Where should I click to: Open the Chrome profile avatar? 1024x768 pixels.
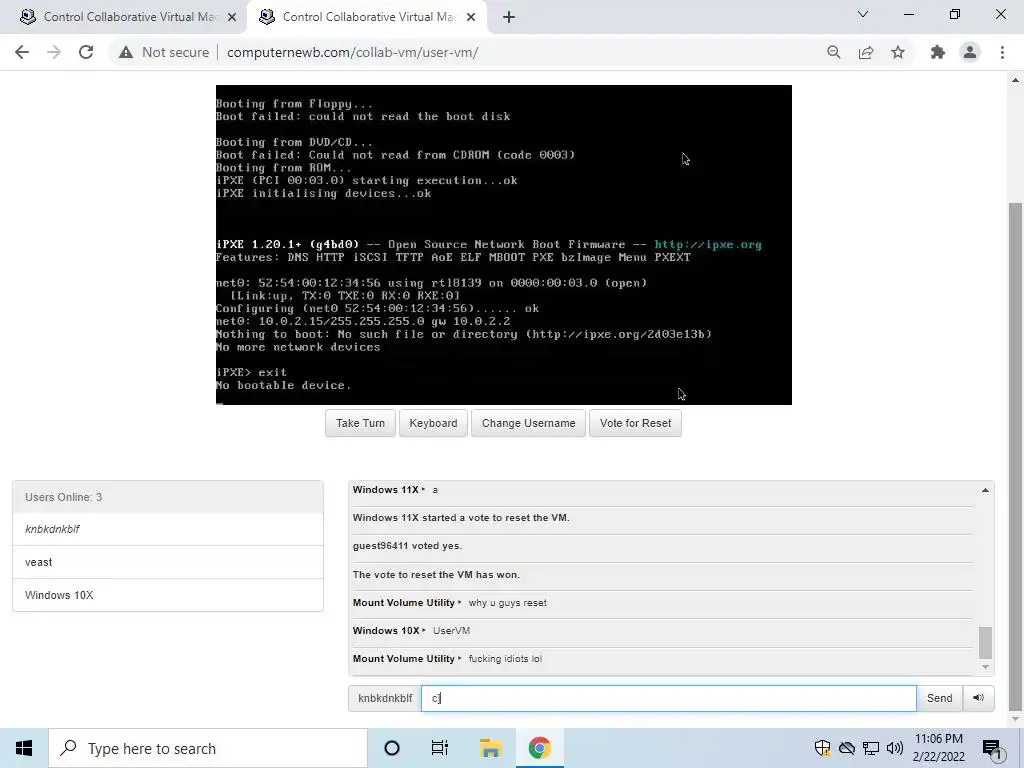tap(970, 52)
